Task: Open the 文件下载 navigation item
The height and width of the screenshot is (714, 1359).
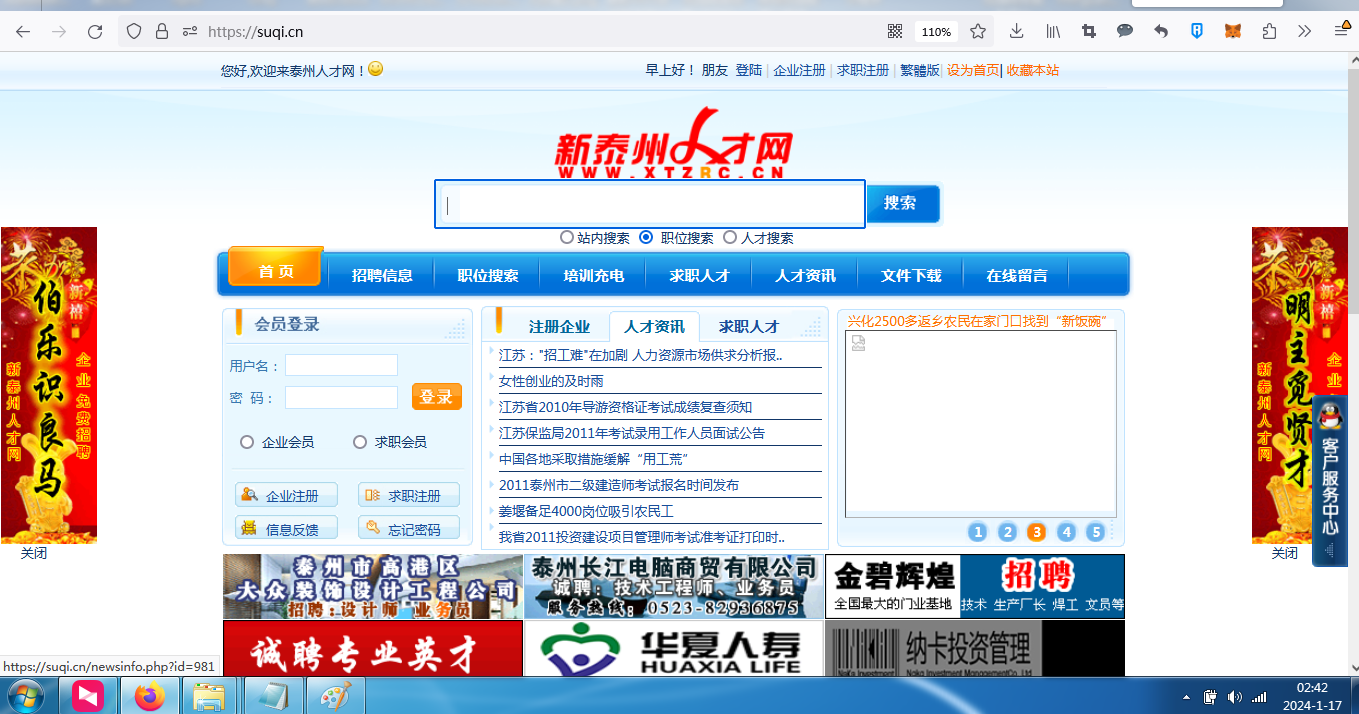Action: [x=911, y=276]
